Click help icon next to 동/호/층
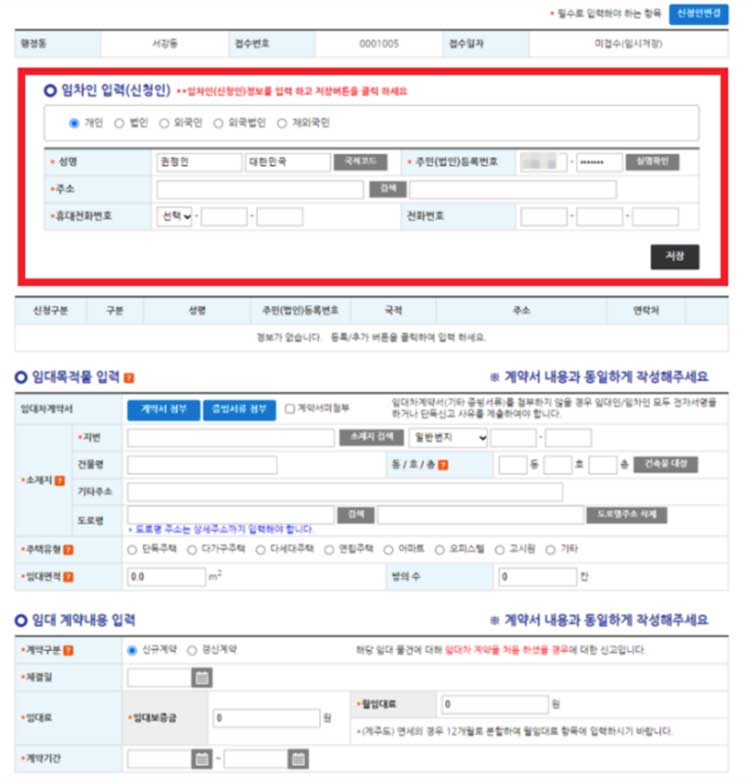The image size is (750, 782). pyautogui.click(x=443, y=465)
